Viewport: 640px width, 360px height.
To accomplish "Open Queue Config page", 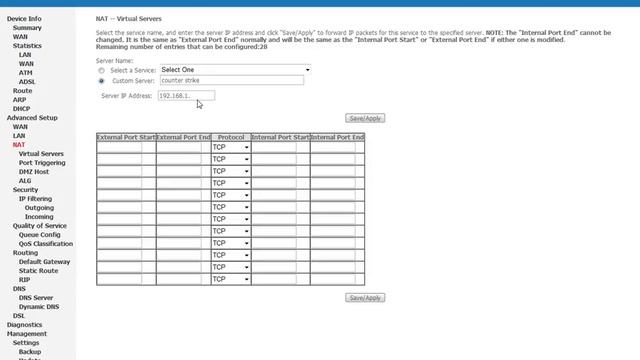I will click(40, 235).
